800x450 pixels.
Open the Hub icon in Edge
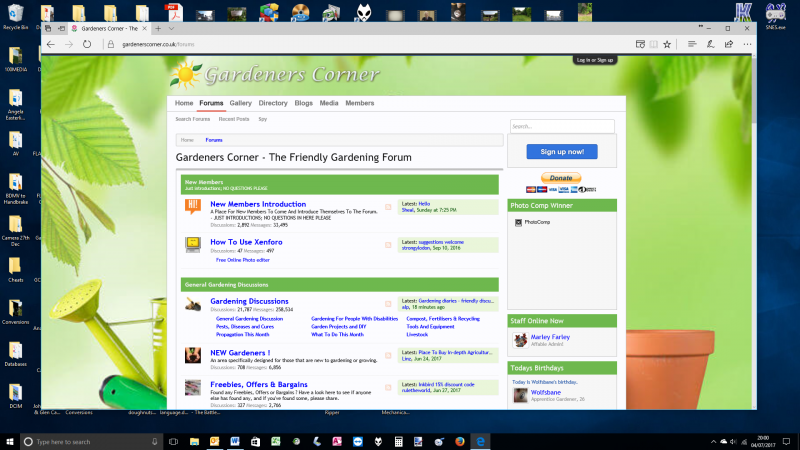pyautogui.click(x=692, y=44)
